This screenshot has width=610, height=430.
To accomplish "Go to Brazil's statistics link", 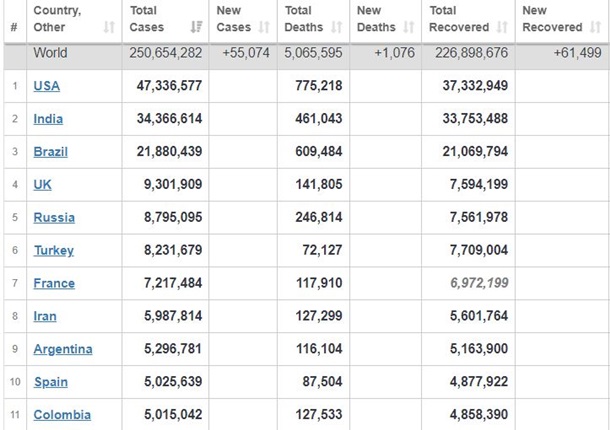I will pyautogui.click(x=50, y=152).
